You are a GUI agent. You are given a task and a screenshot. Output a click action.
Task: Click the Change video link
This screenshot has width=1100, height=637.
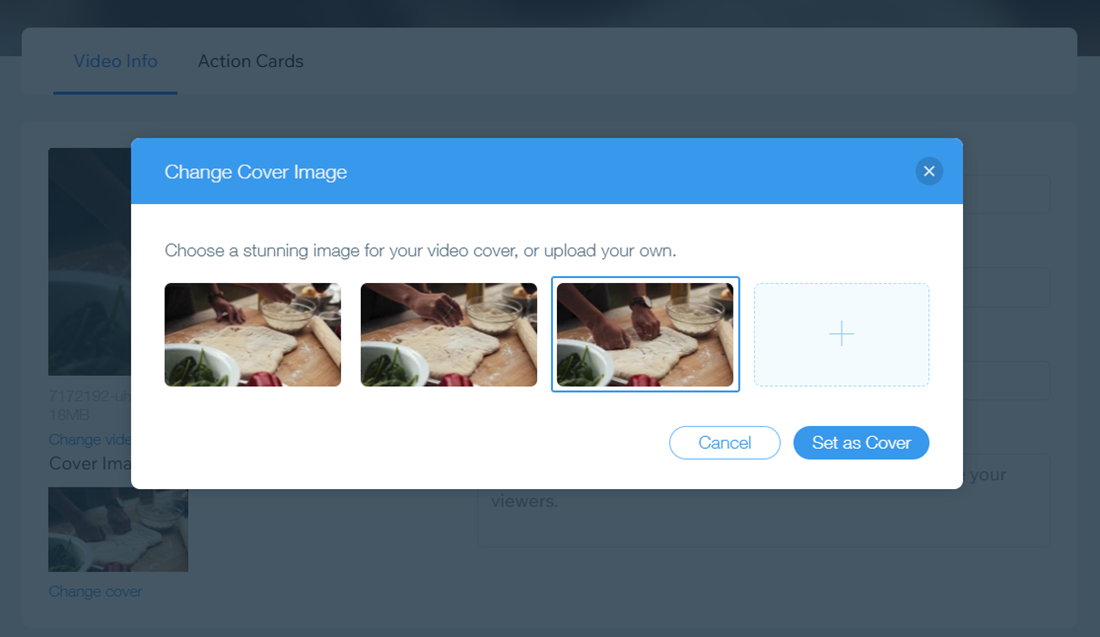coord(90,440)
